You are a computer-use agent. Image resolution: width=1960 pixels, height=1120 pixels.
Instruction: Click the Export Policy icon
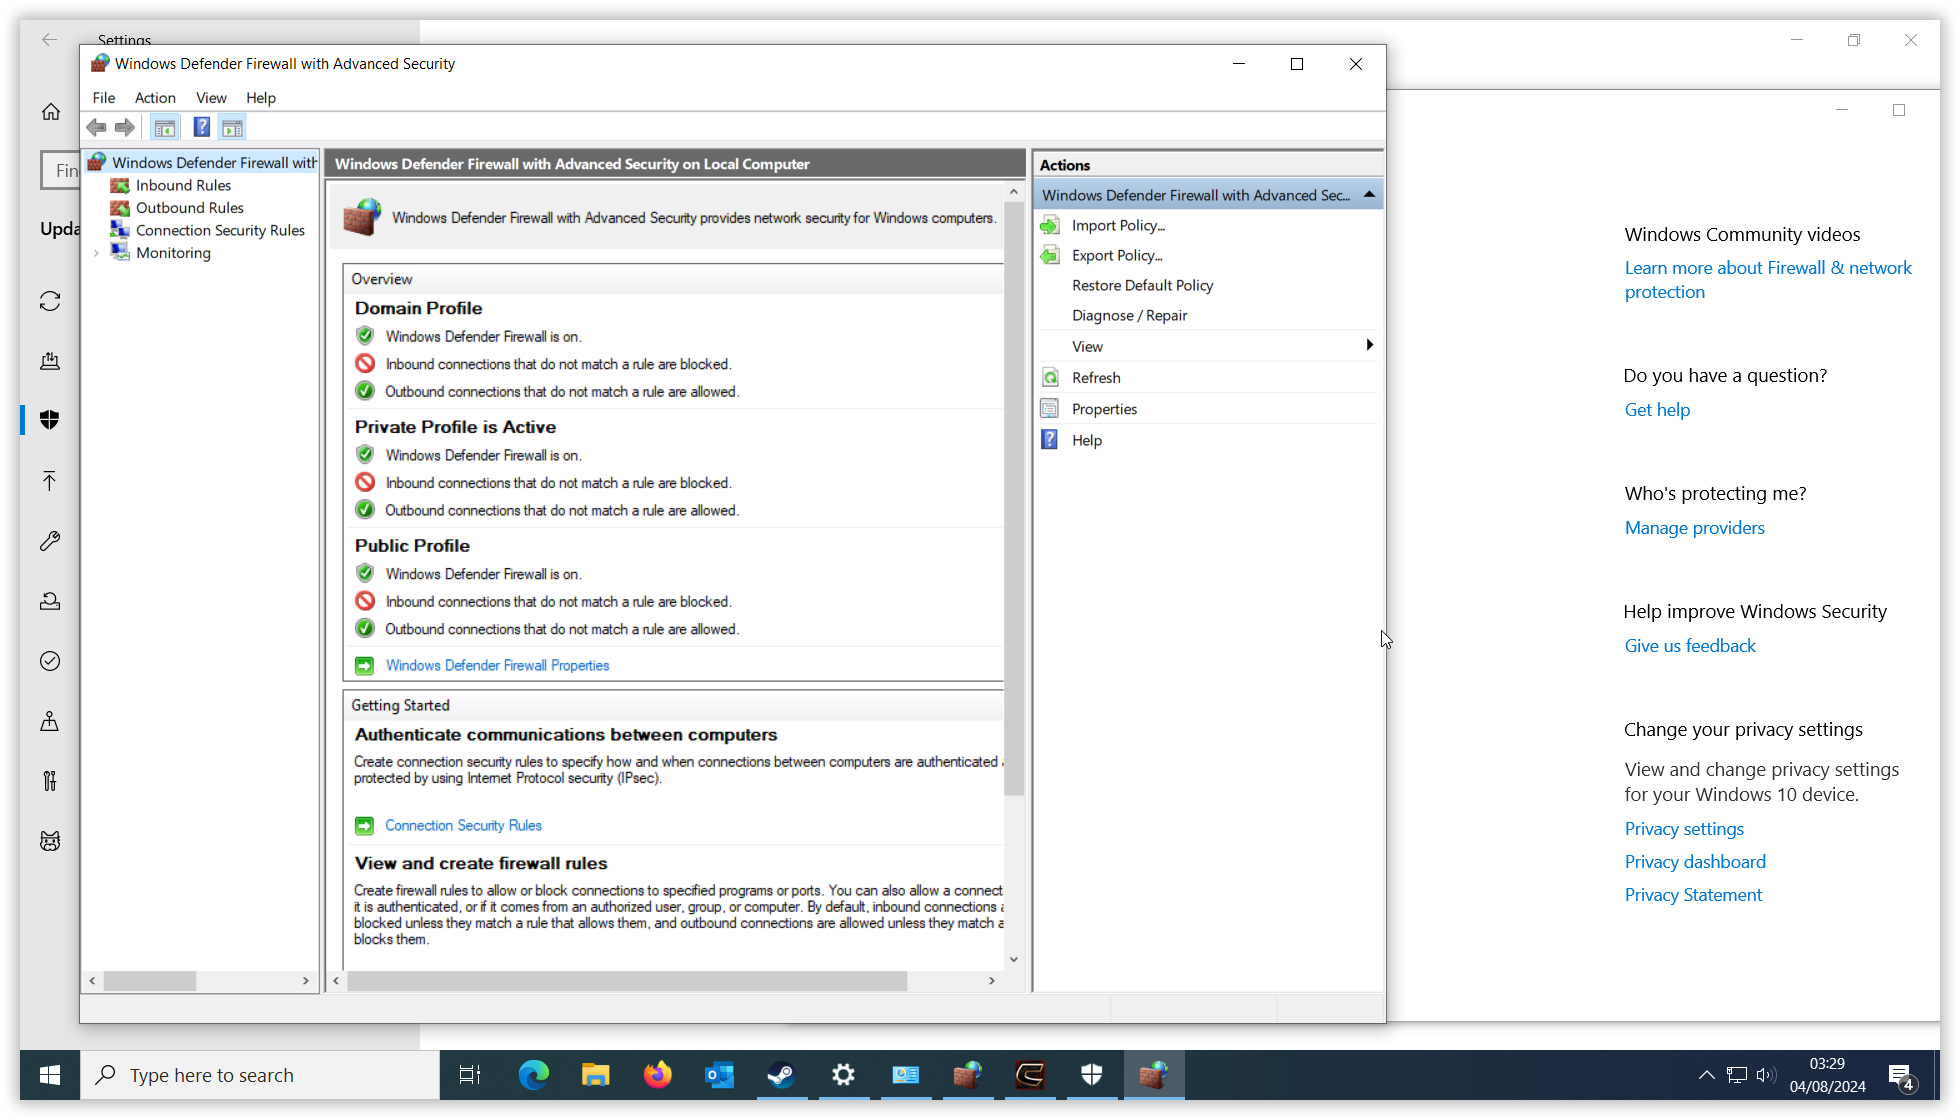(1050, 255)
